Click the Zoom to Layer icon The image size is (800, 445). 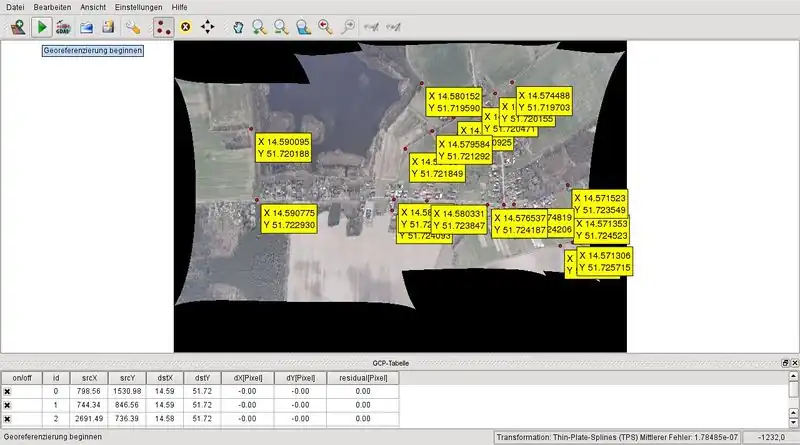[303, 26]
